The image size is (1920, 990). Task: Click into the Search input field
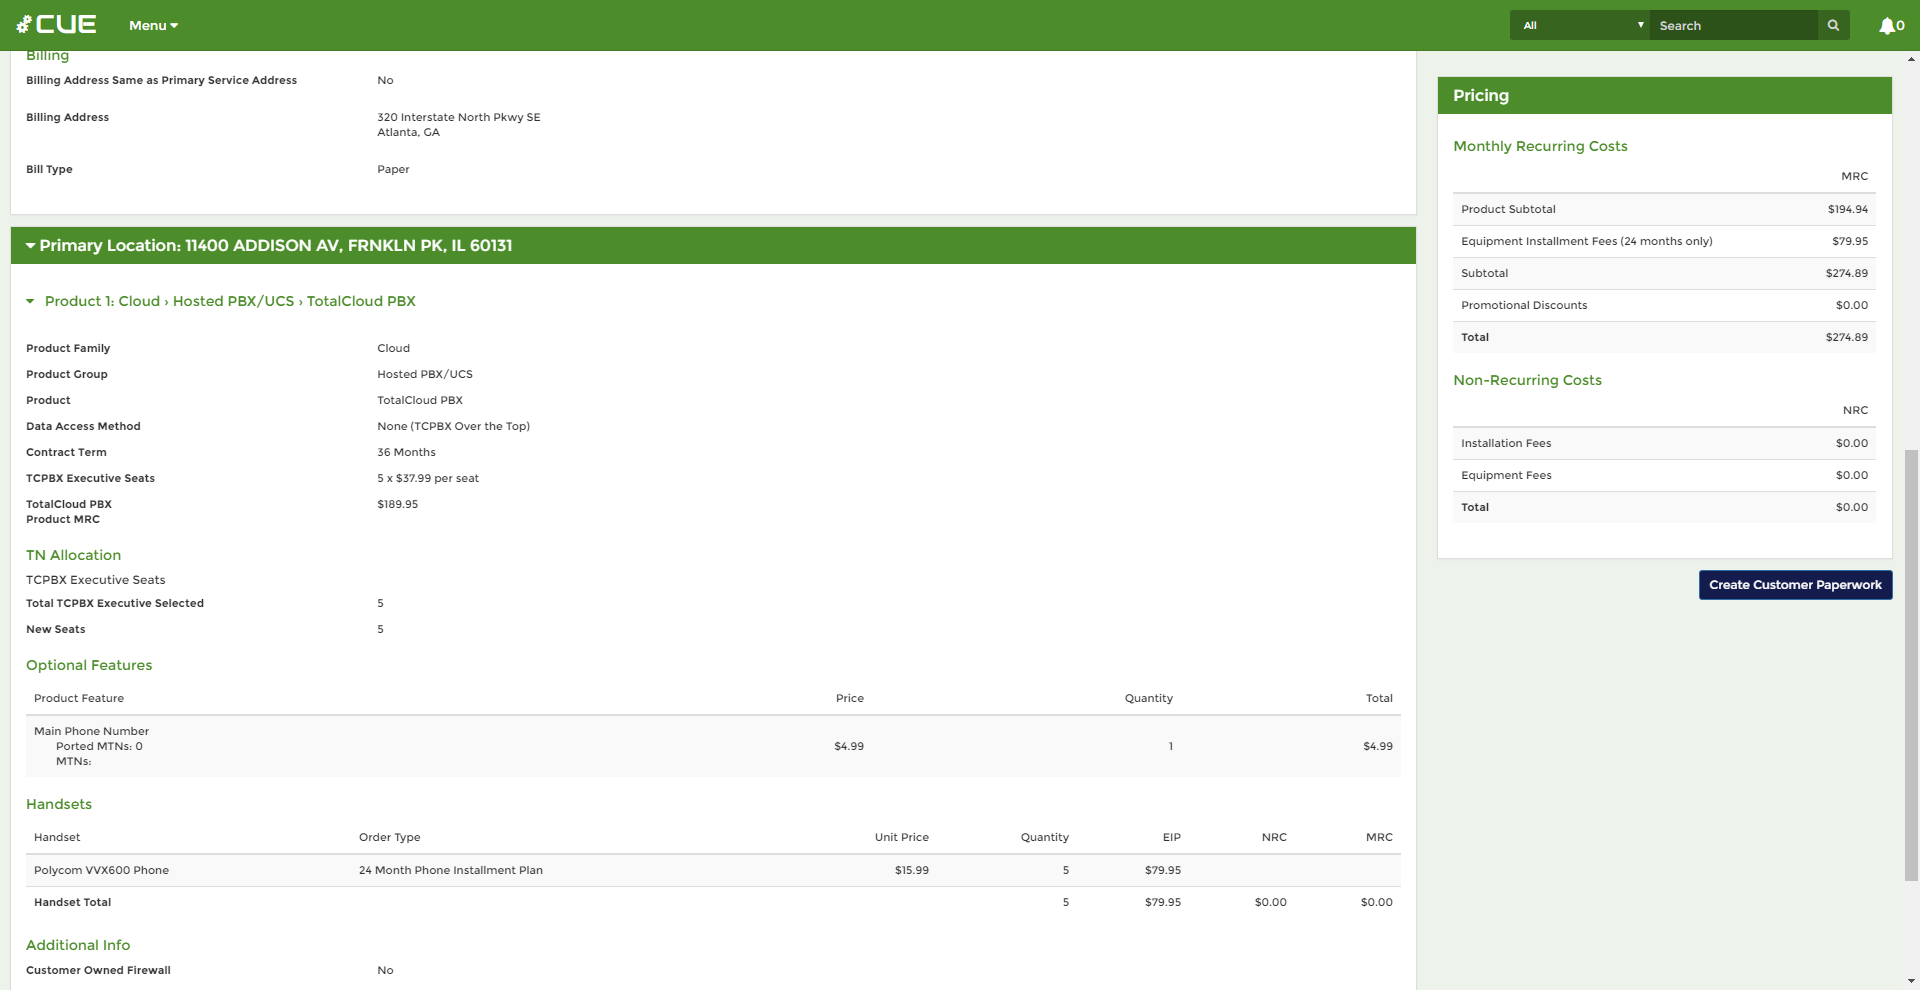tap(1733, 26)
